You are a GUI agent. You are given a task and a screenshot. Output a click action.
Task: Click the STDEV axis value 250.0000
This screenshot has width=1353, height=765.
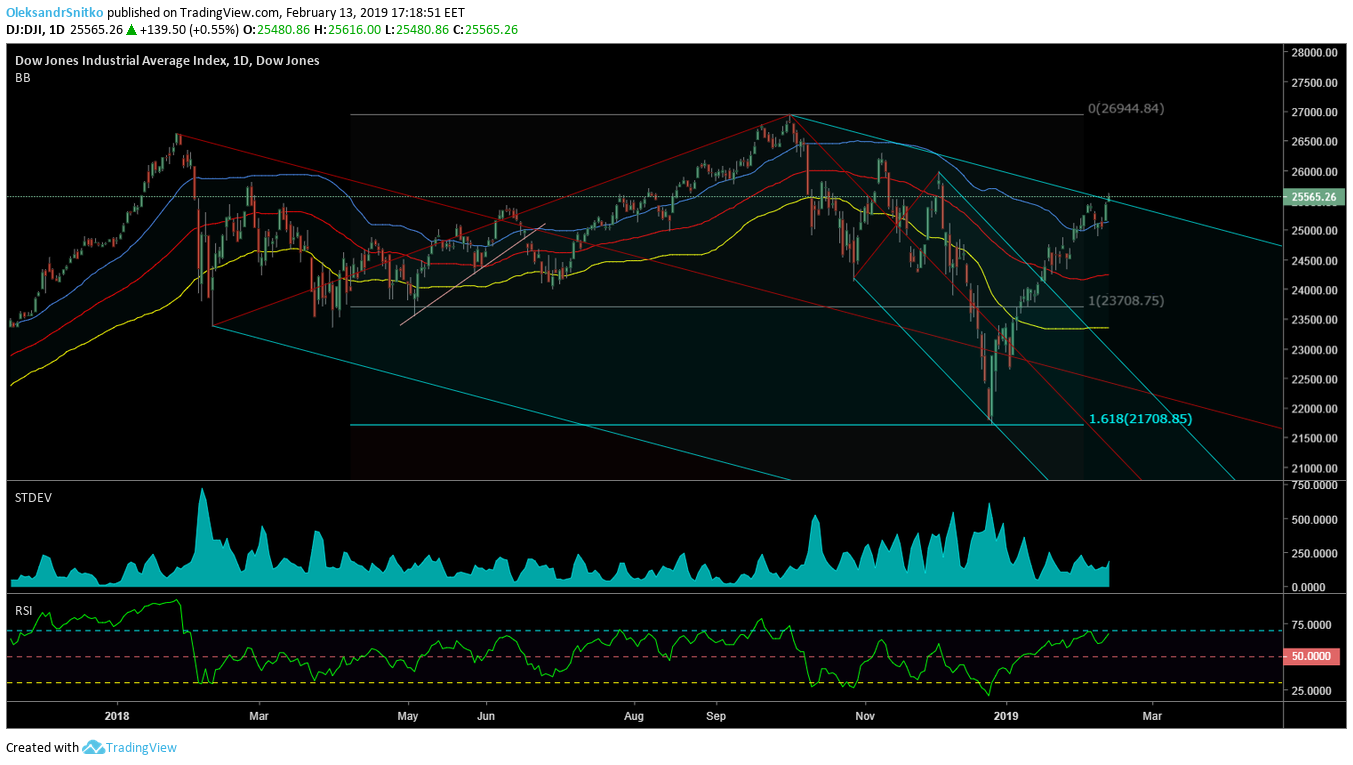(1314, 554)
